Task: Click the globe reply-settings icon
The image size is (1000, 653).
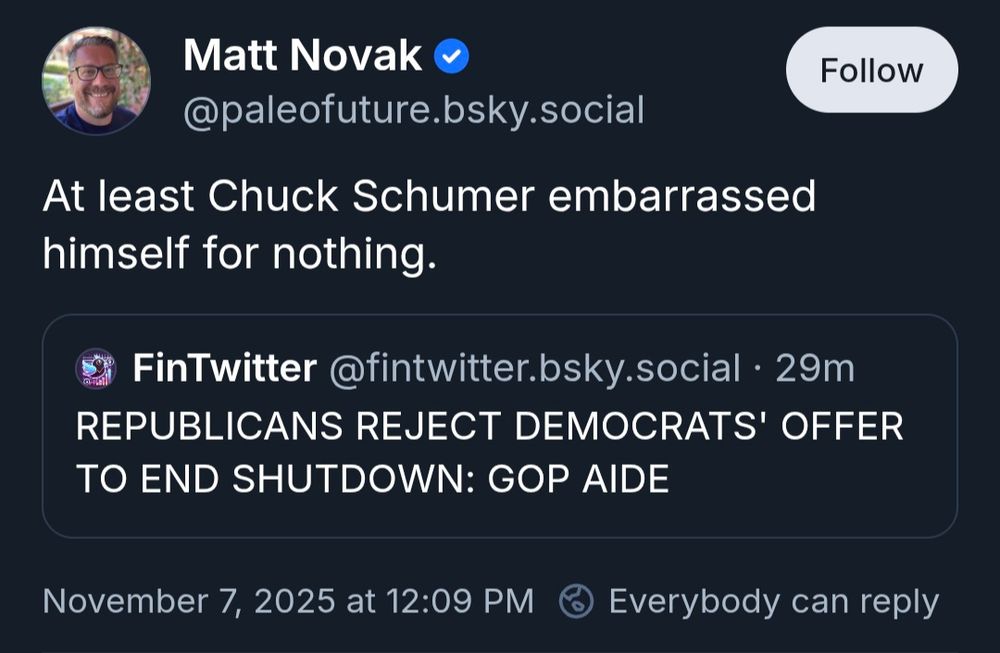Action: coord(576,601)
